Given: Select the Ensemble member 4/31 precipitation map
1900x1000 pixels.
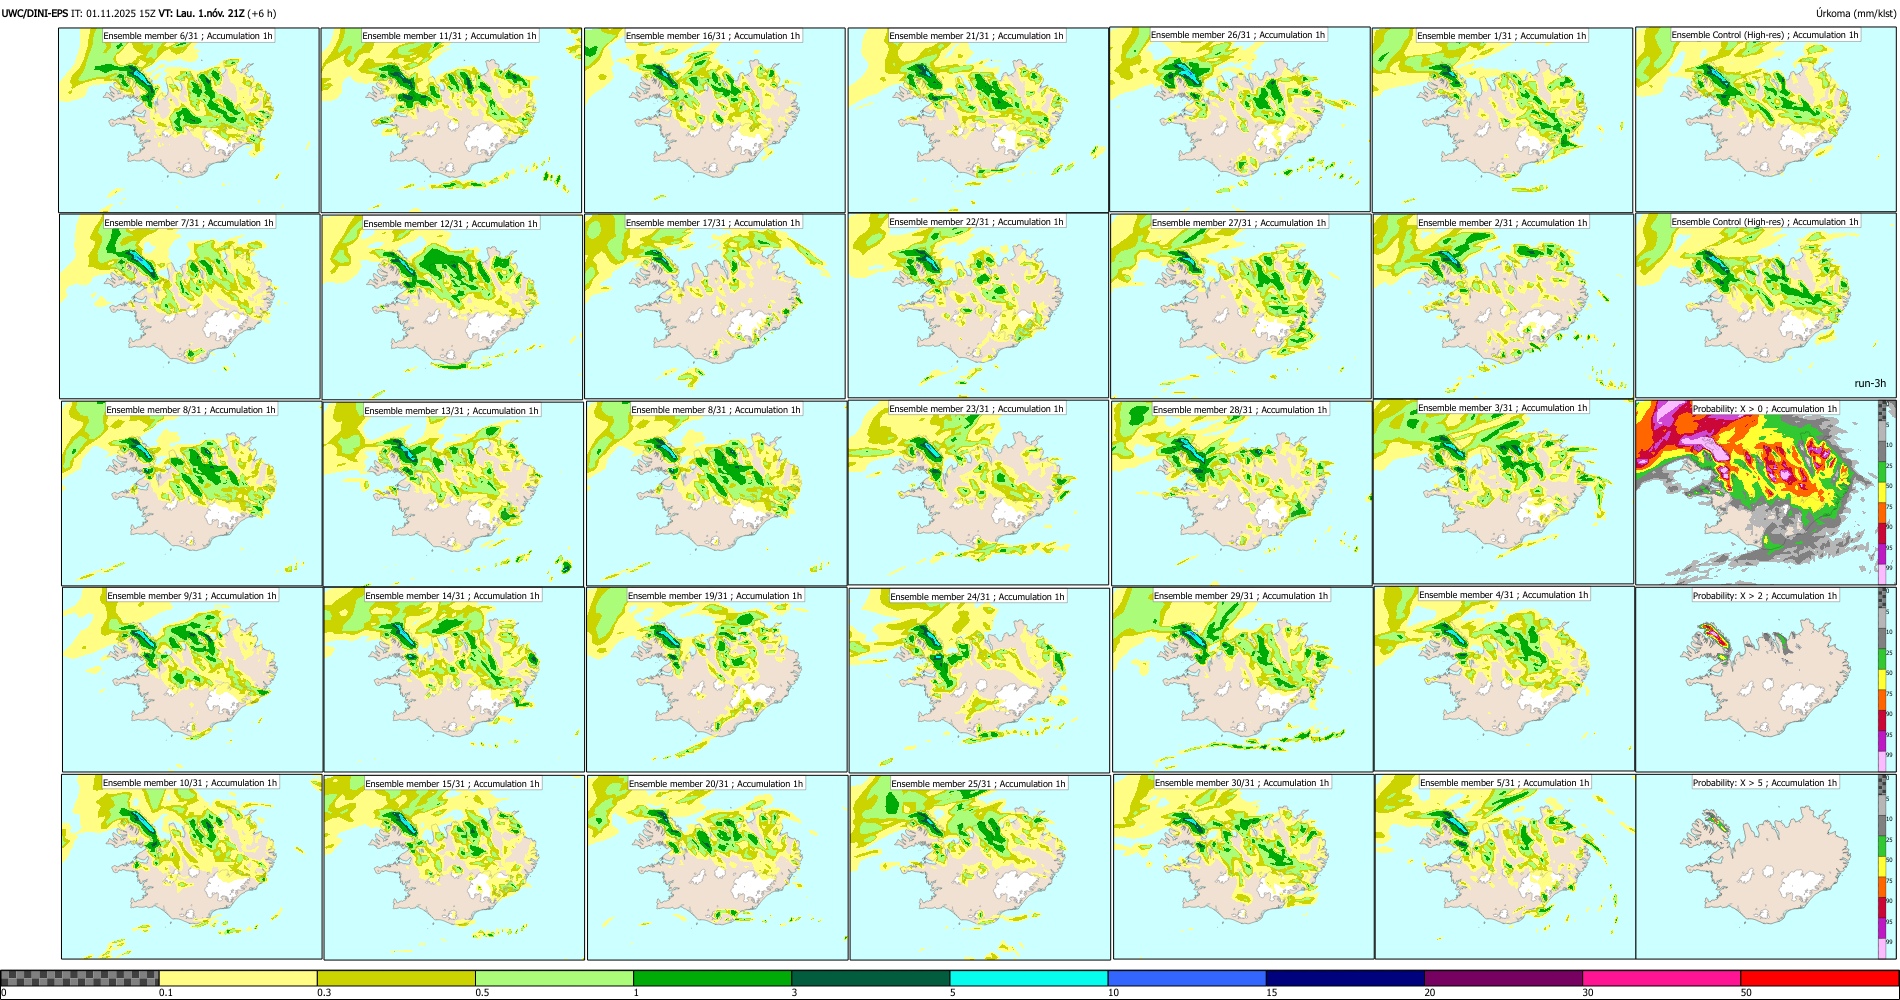Looking at the screenshot, I should pyautogui.click(x=1505, y=678).
